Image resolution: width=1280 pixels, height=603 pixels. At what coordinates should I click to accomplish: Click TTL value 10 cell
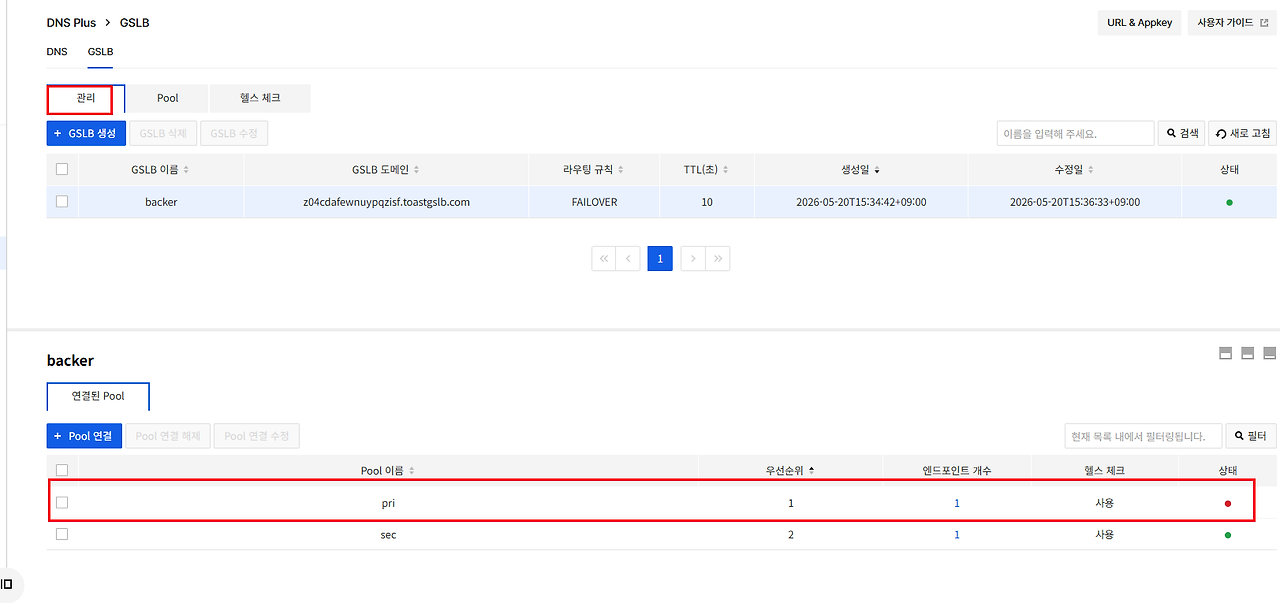click(707, 202)
